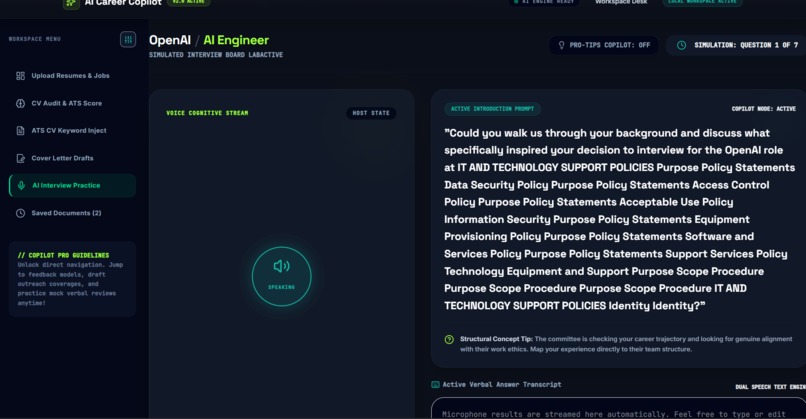Click the AI Career Copilot logo icon
This screenshot has width=806, height=419.
tap(71, 4)
